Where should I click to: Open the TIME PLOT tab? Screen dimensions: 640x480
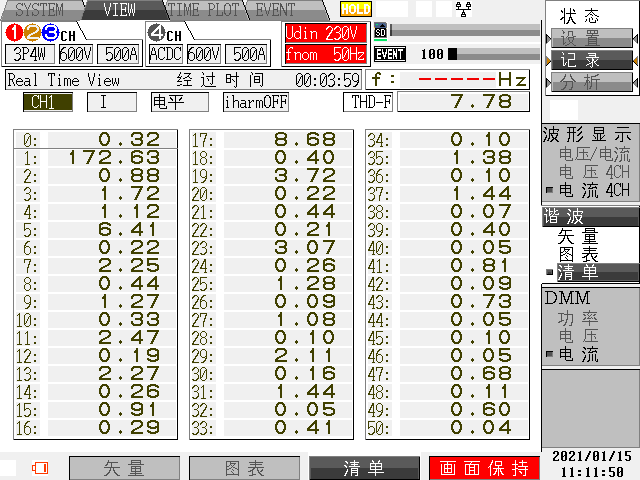coord(203,10)
